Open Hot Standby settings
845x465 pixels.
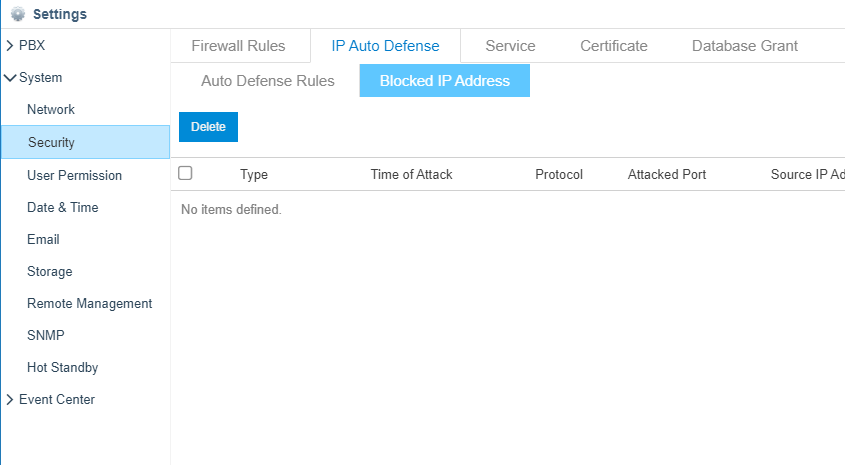point(63,367)
